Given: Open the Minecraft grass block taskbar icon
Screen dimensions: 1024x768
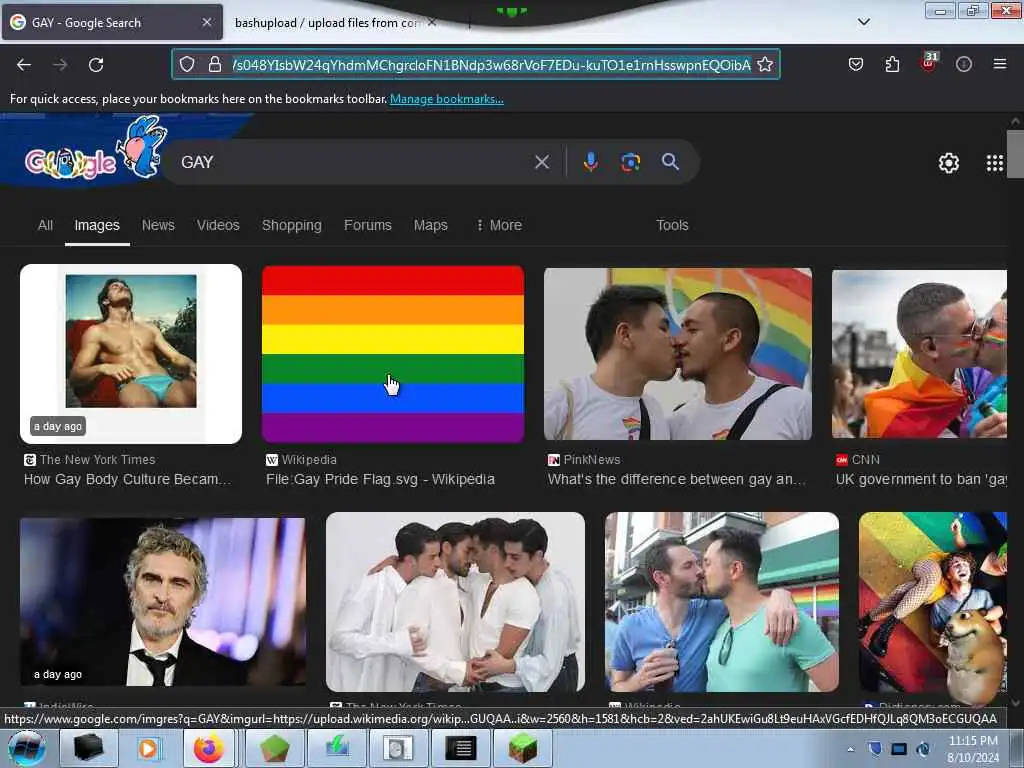Looking at the screenshot, I should tap(523, 748).
